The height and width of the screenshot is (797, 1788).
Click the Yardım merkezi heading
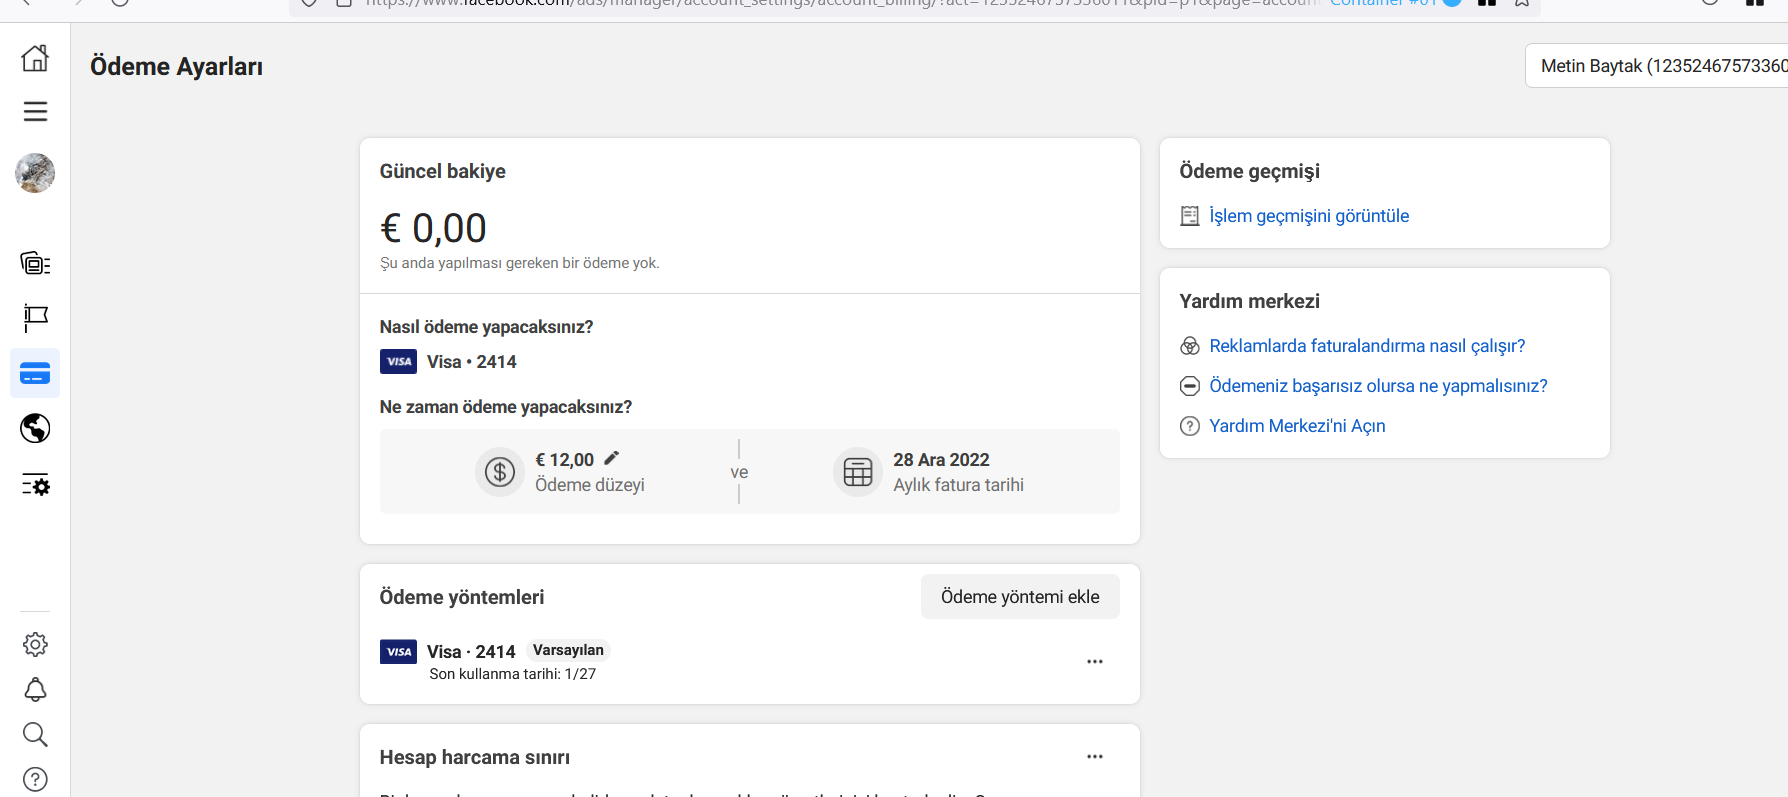1249,301
